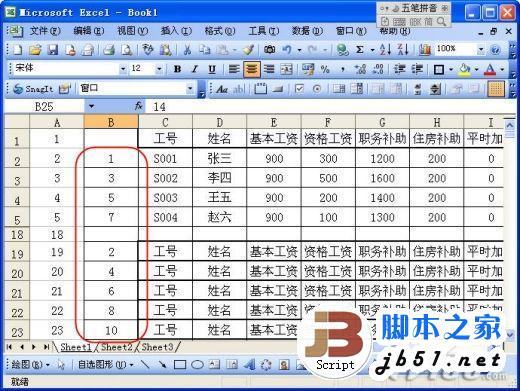Open the 文件(F) menu

45,31
